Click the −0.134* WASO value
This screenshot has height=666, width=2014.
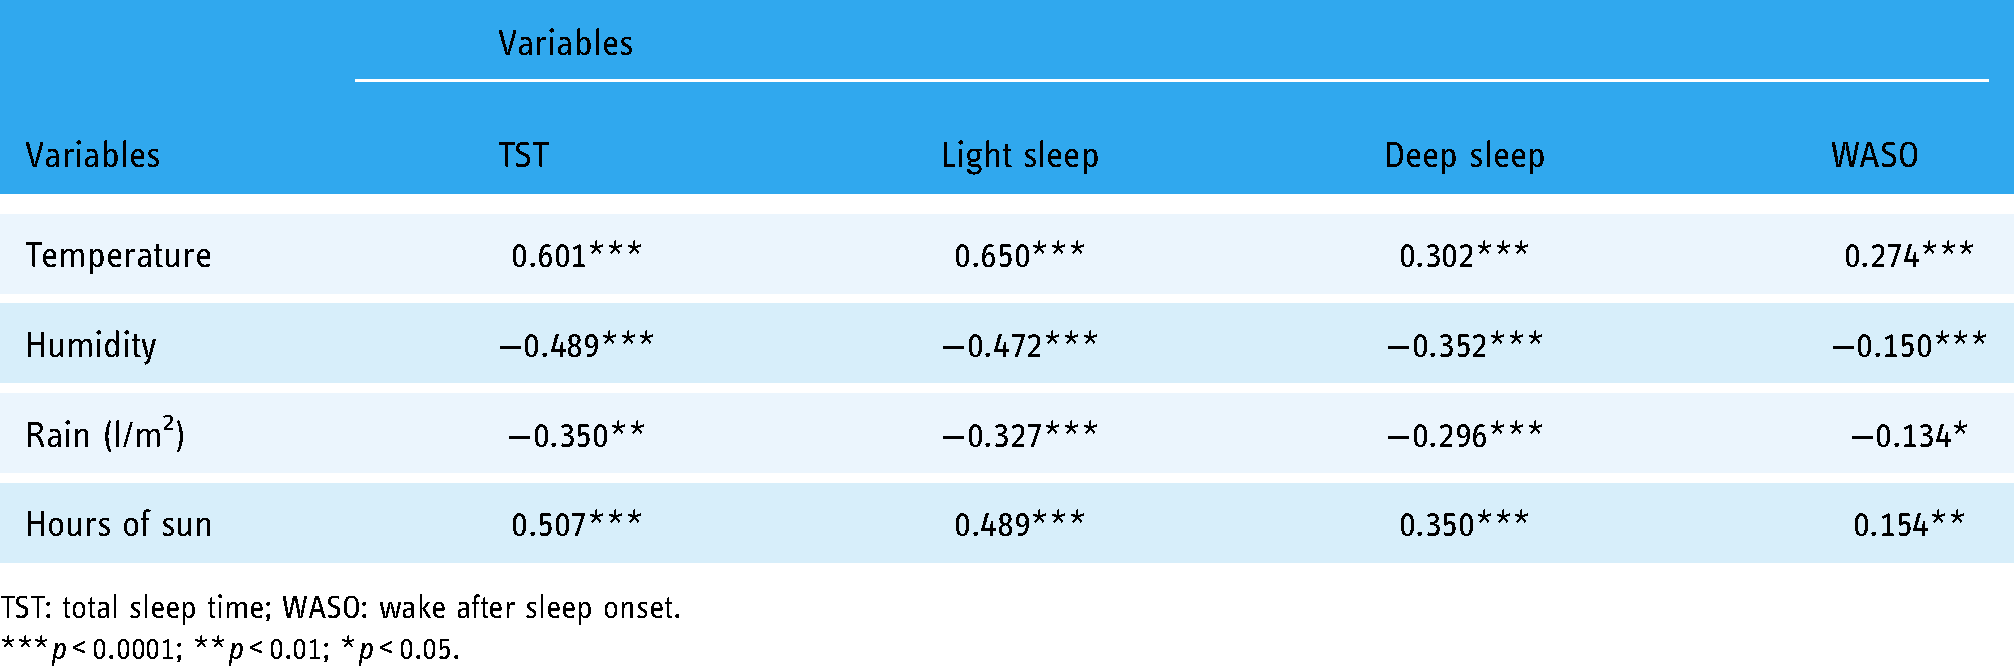click(1909, 435)
